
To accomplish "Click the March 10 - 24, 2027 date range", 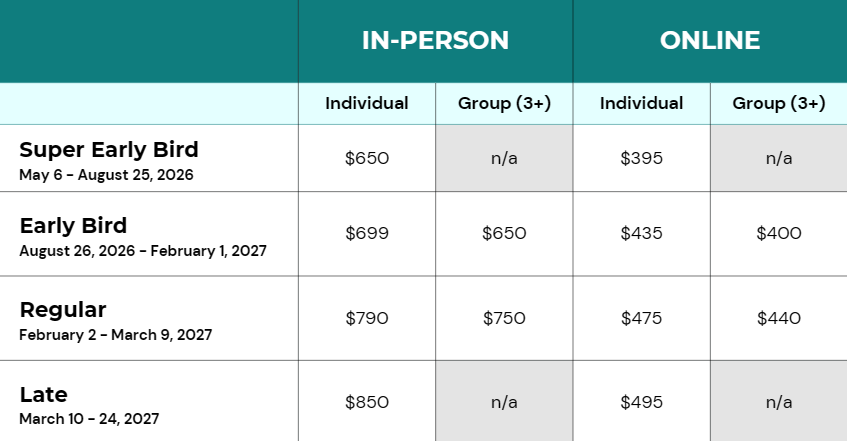I will coord(89,419).
